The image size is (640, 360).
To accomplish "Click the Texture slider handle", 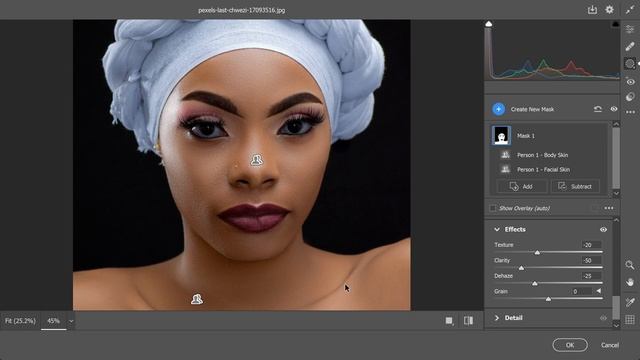I will pos(537,253).
